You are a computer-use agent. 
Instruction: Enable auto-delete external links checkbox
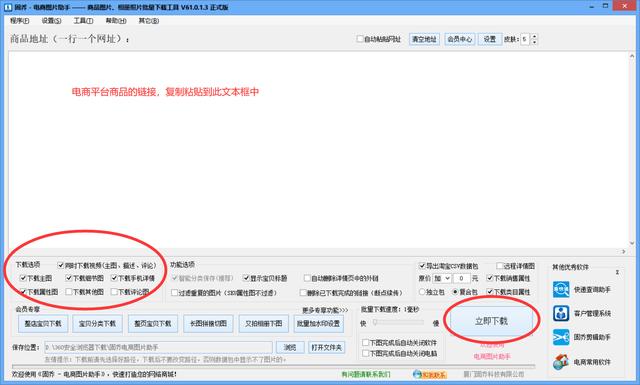point(307,278)
